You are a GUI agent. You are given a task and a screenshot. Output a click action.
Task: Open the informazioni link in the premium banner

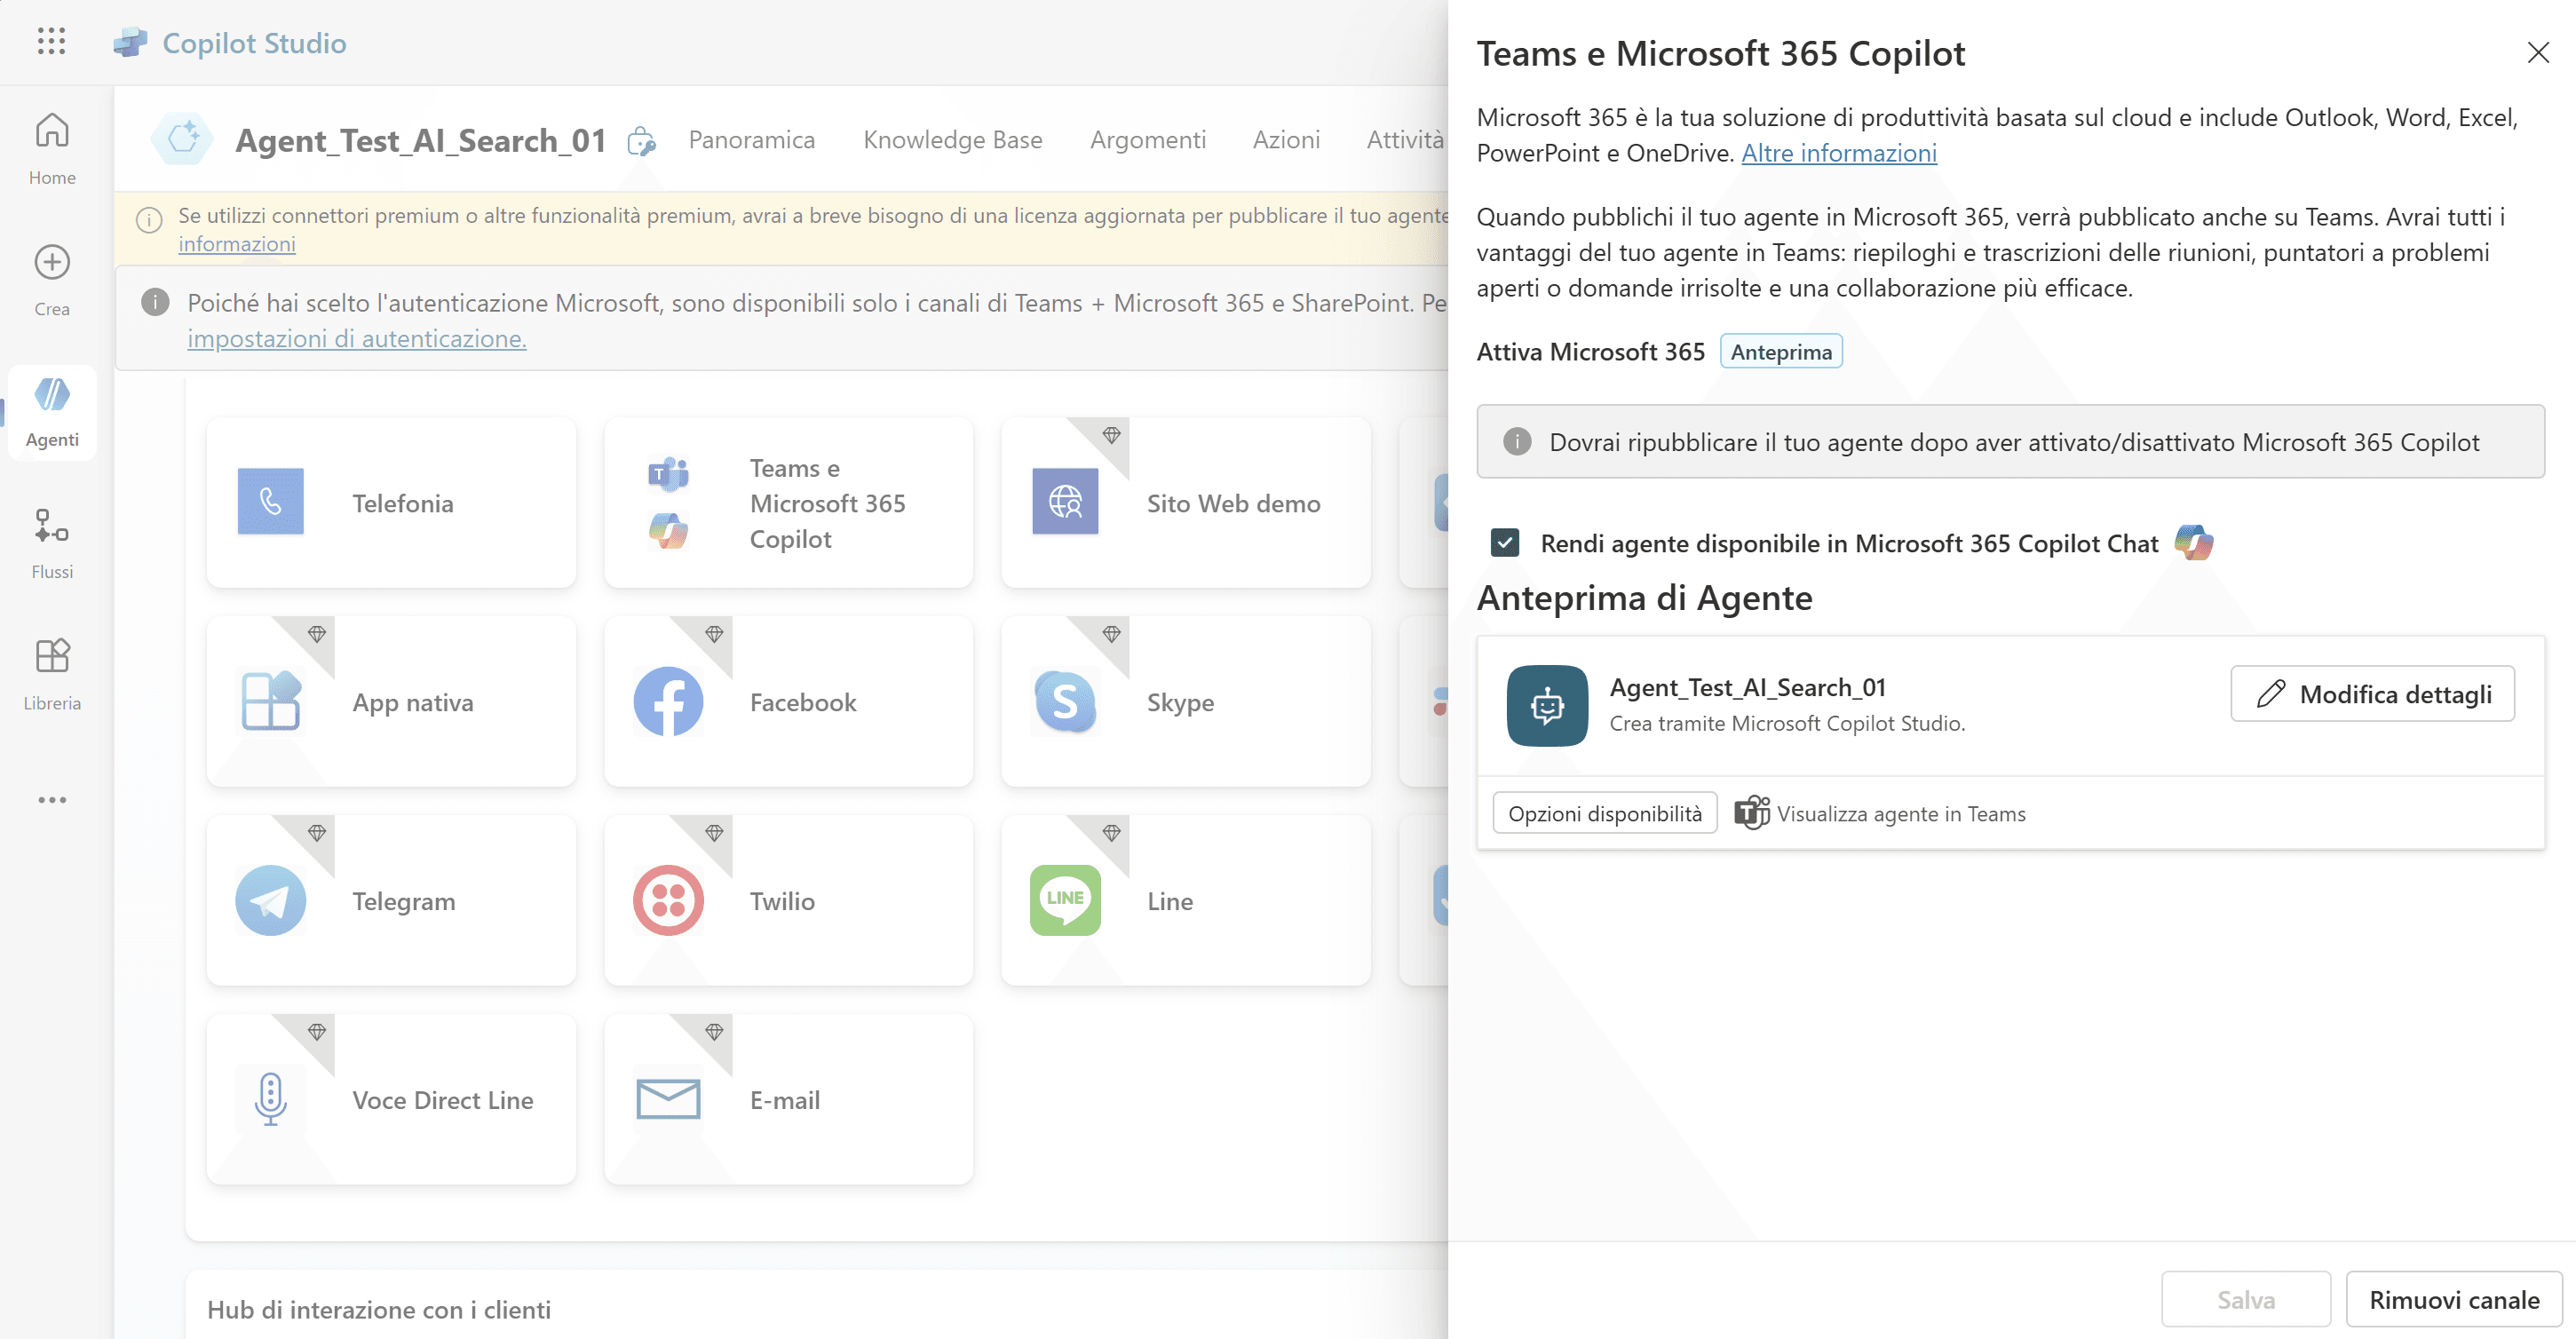pos(236,244)
